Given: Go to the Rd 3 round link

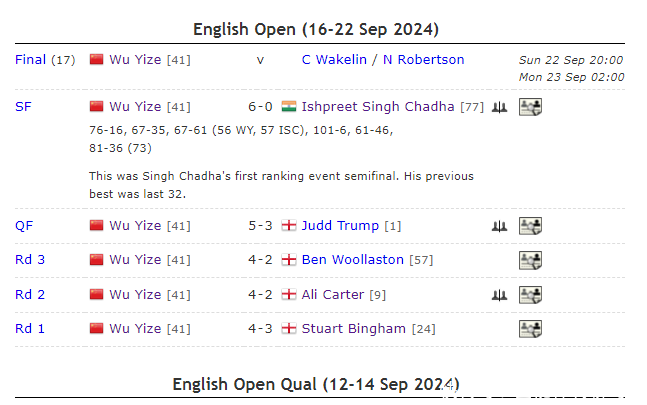Looking at the screenshot, I should [31, 260].
